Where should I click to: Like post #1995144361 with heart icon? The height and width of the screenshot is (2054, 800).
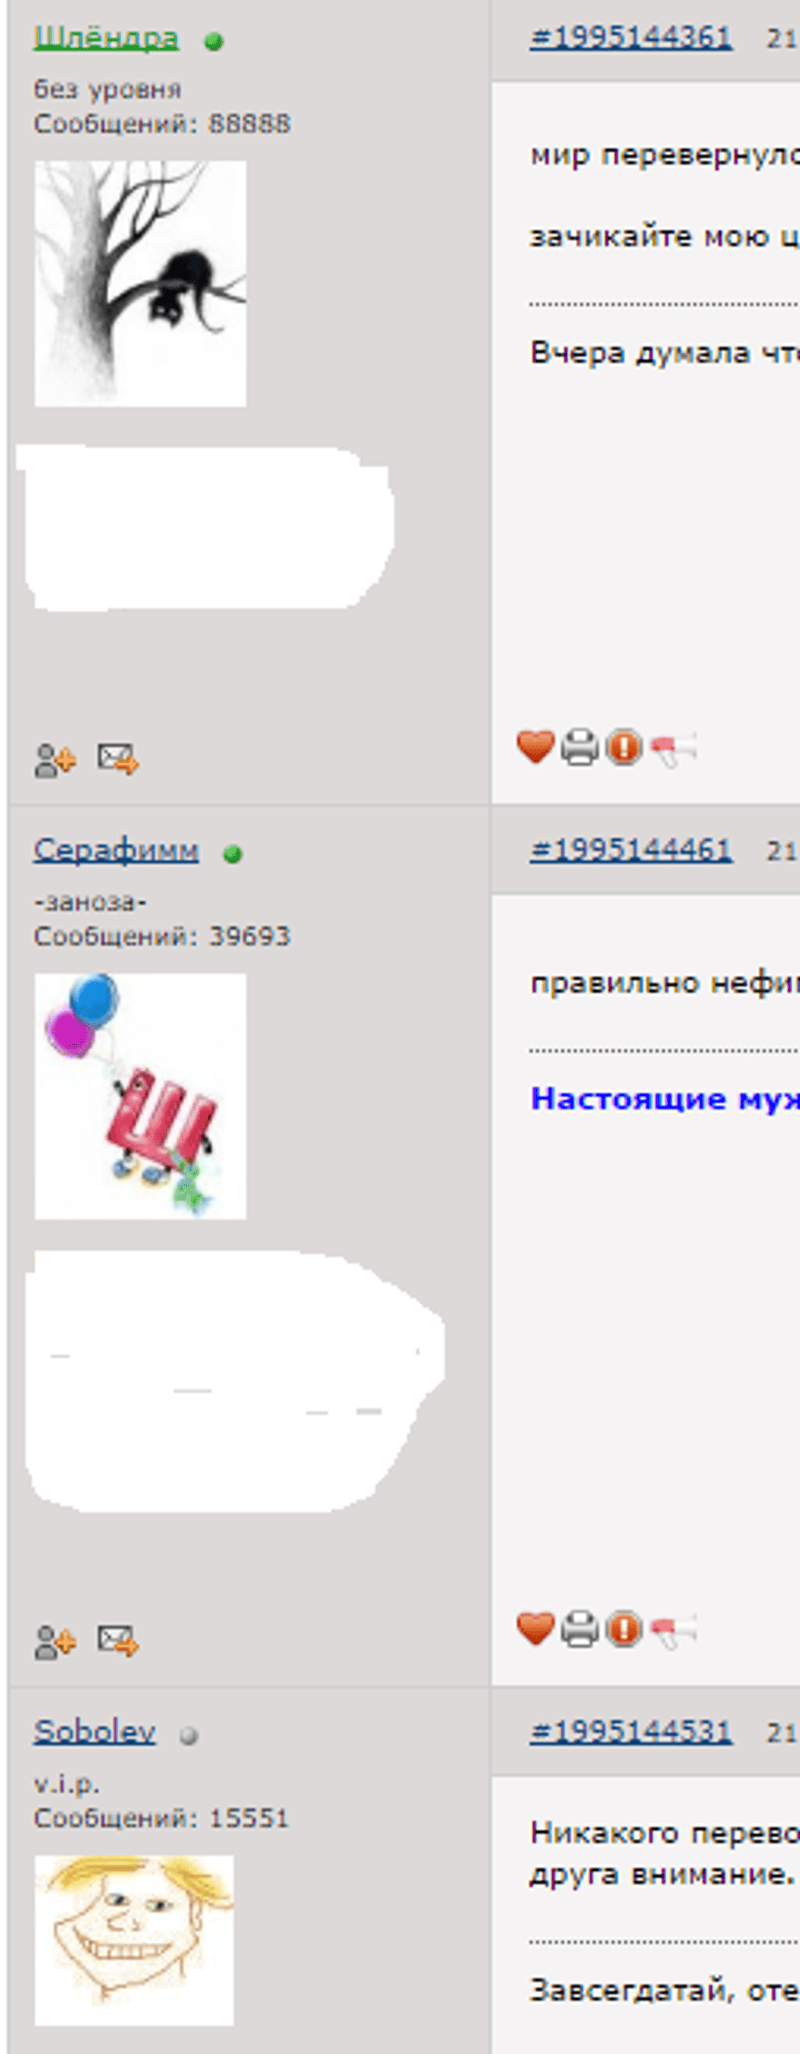[535, 746]
